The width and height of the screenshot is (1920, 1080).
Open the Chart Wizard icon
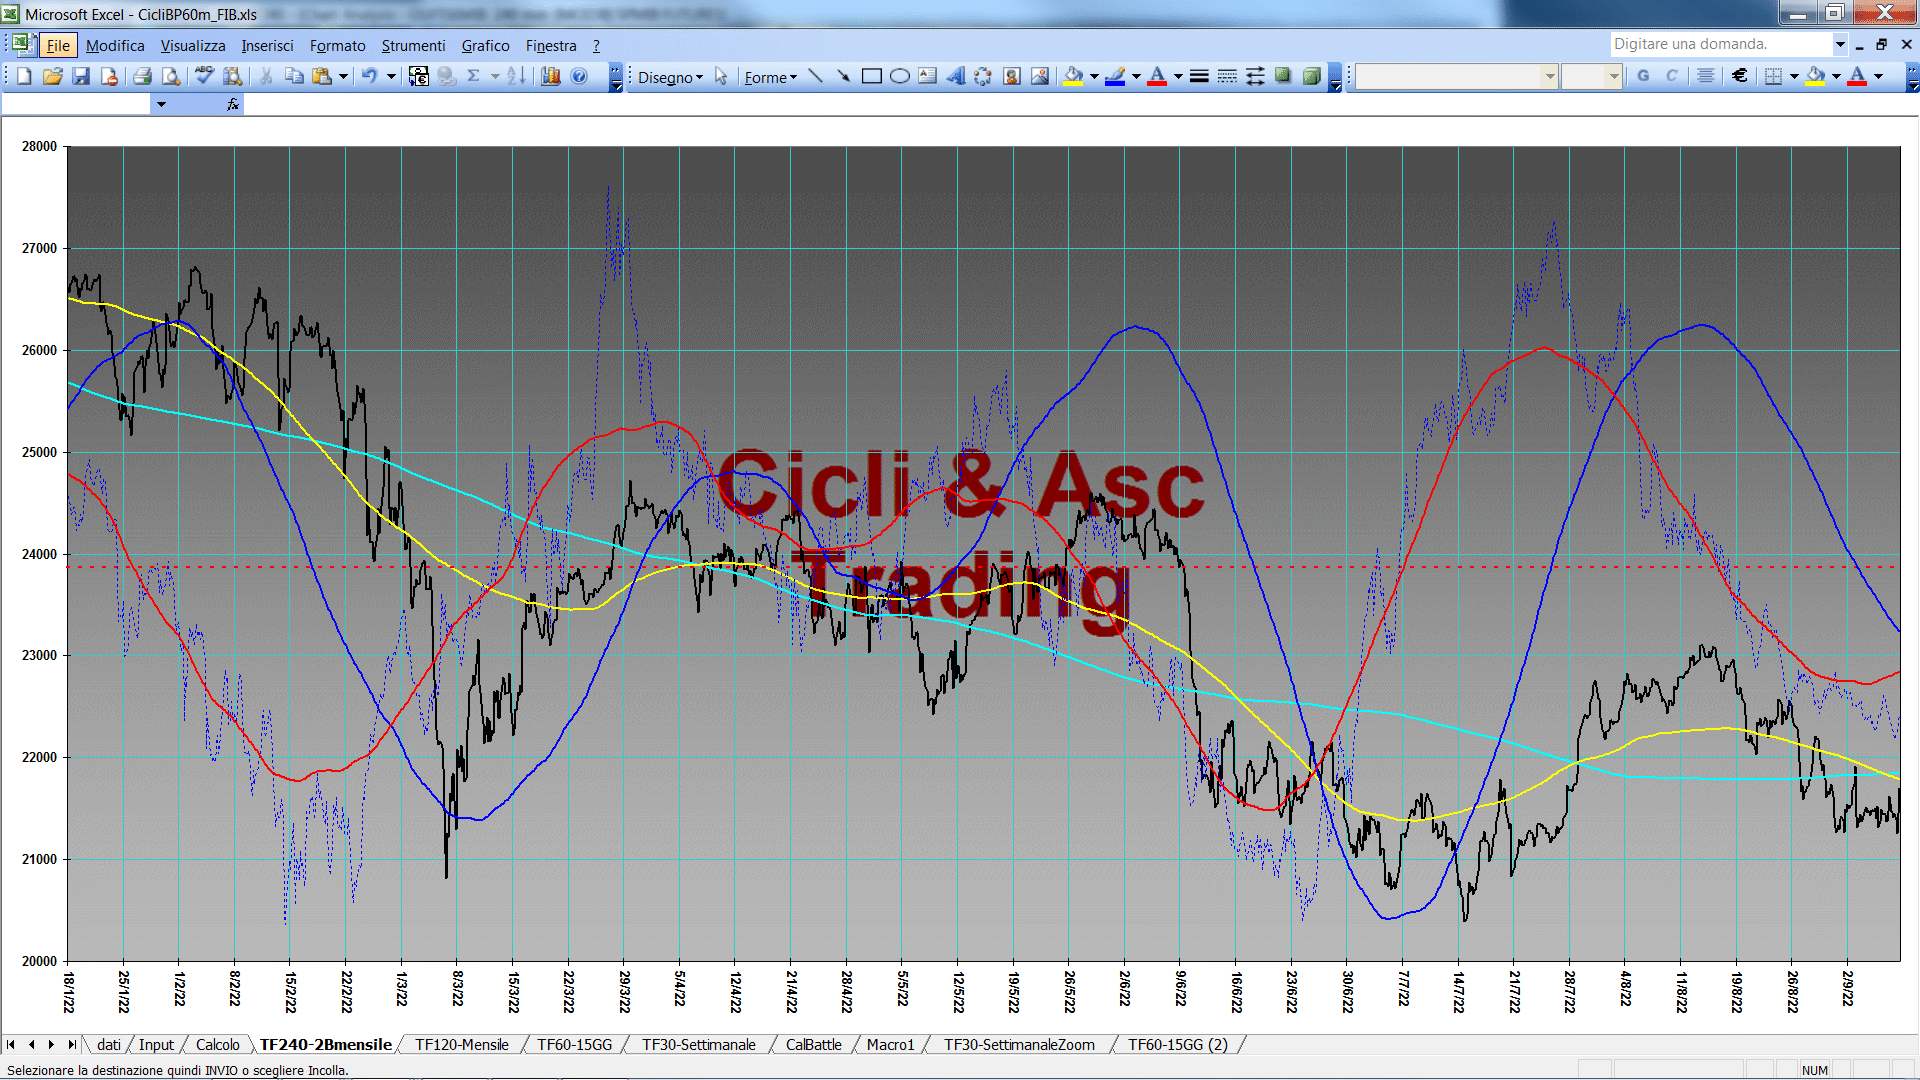coord(551,76)
